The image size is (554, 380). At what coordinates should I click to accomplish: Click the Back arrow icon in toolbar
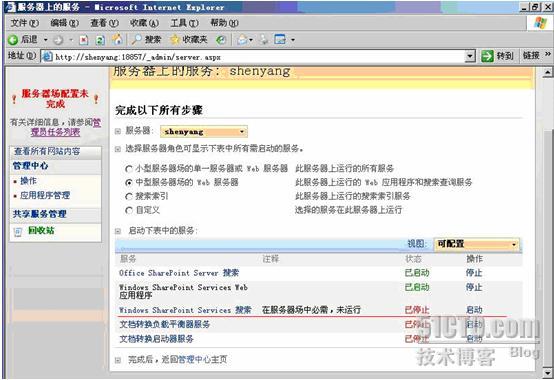13,40
